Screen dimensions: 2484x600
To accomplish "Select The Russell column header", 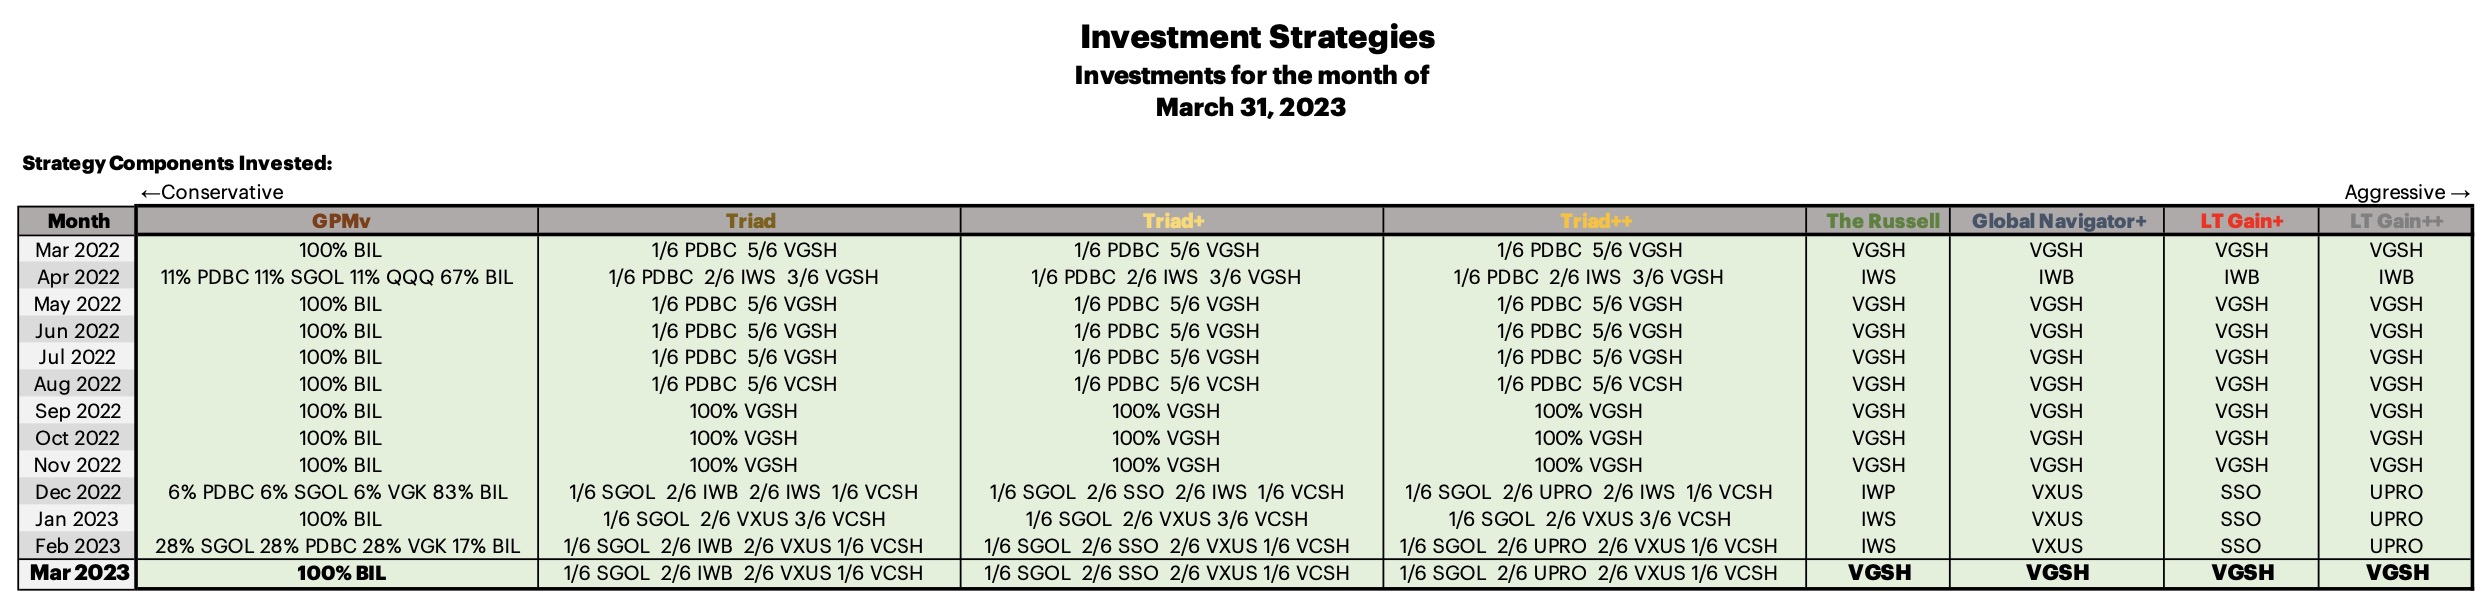I will pyautogui.click(x=1880, y=221).
